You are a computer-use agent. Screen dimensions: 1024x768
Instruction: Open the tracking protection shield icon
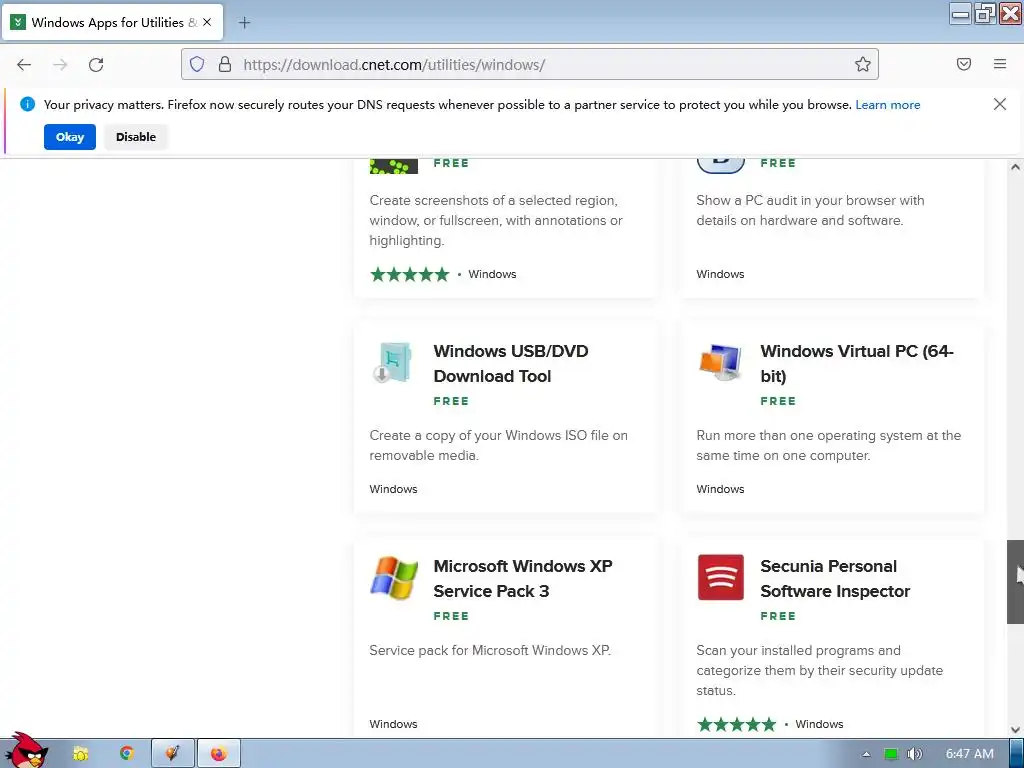point(197,64)
